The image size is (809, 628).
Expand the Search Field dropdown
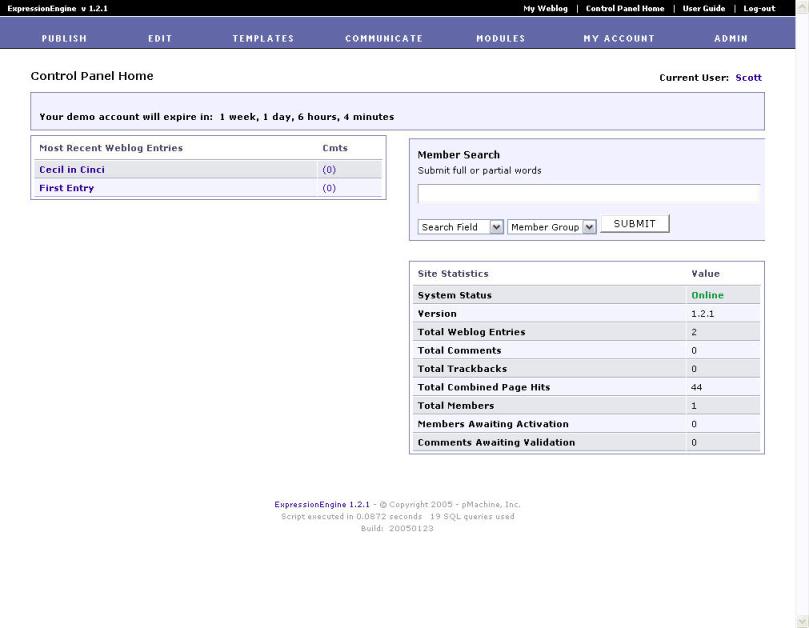point(461,227)
